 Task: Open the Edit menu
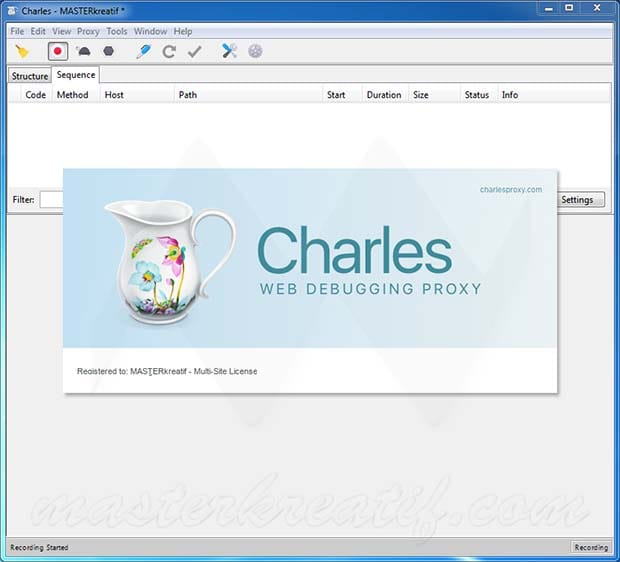coord(38,31)
